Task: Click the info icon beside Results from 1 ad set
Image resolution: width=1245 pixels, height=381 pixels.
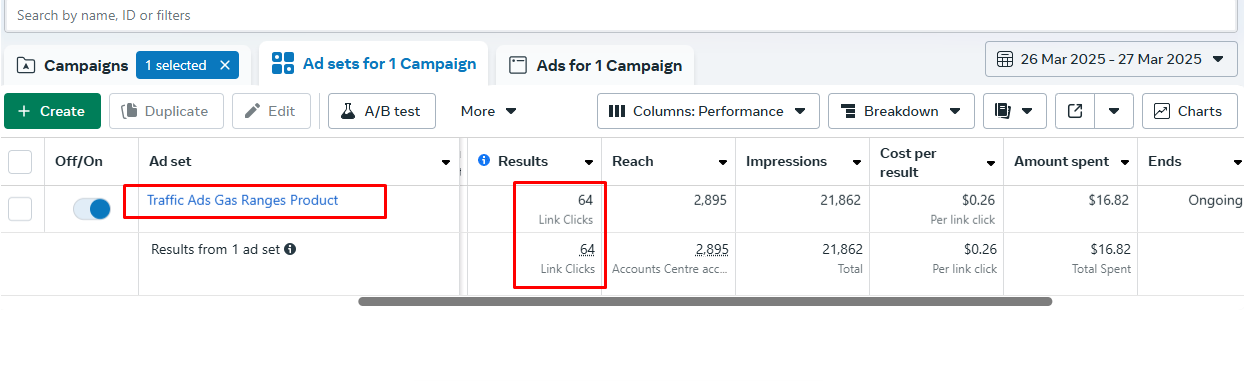Action: [x=290, y=249]
